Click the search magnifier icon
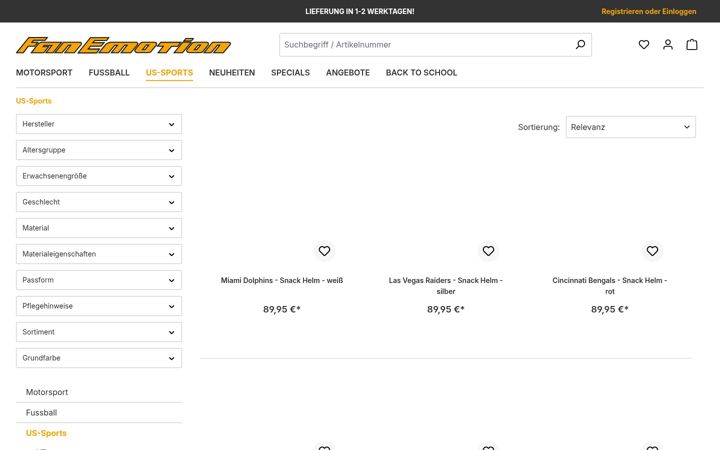The height and width of the screenshot is (450, 720). 580,45
